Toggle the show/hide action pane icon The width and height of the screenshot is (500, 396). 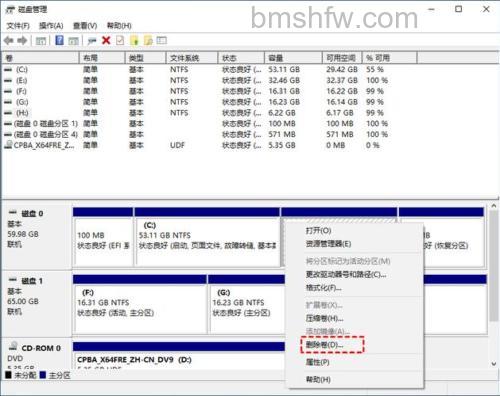point(73,41)
